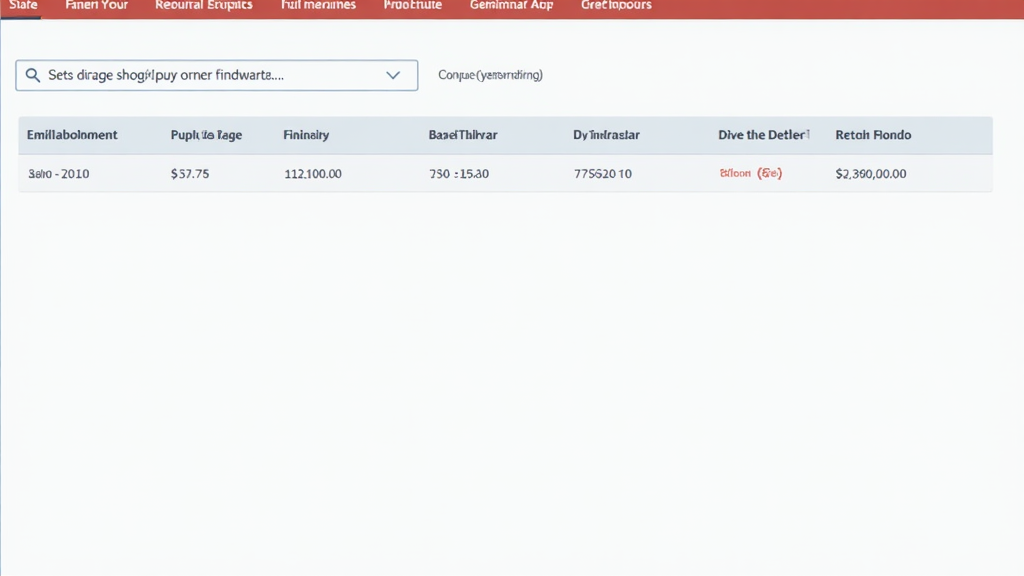
Task: Go to the 'Ful menumes' tab
Action: pos(318,5)
